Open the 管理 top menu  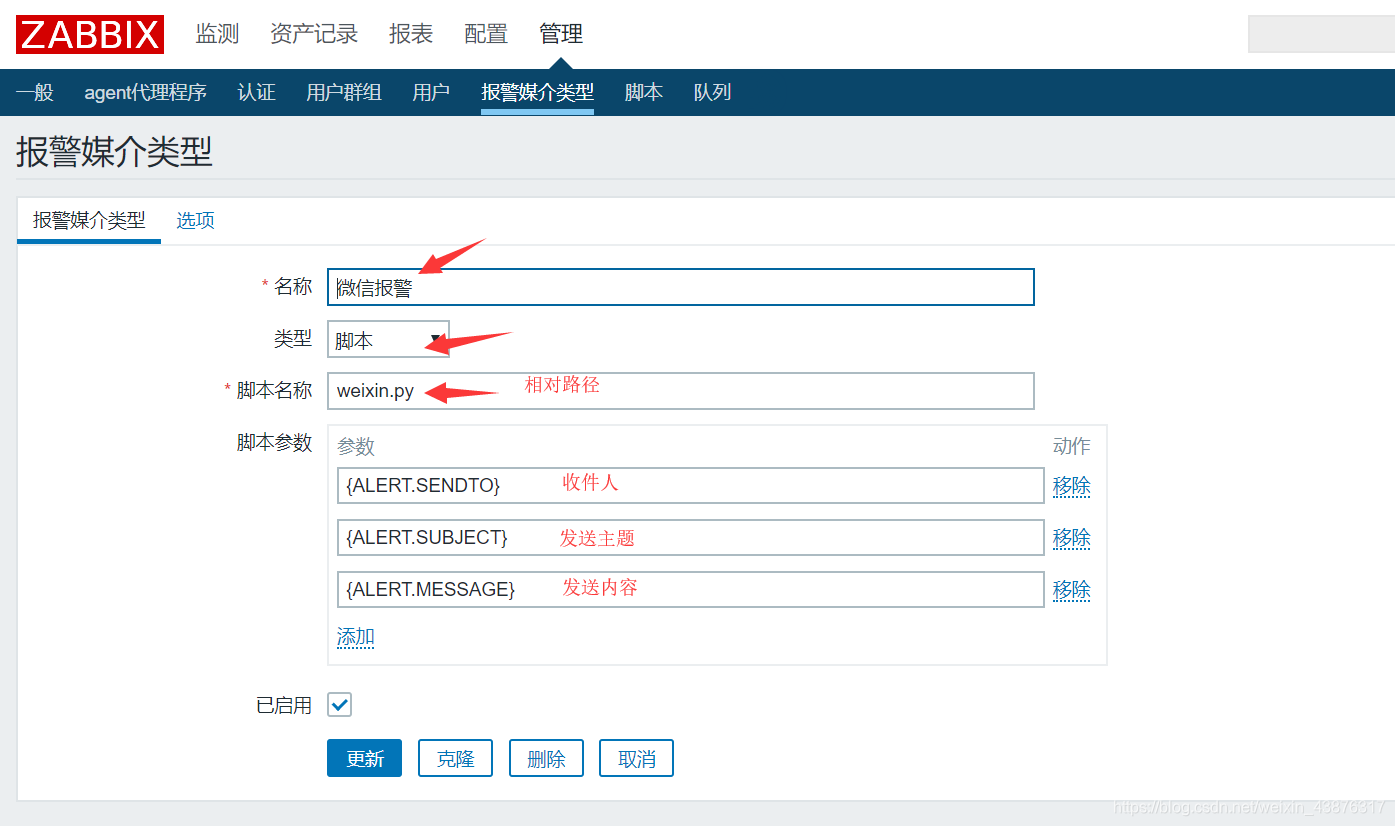tap(561, 34)
